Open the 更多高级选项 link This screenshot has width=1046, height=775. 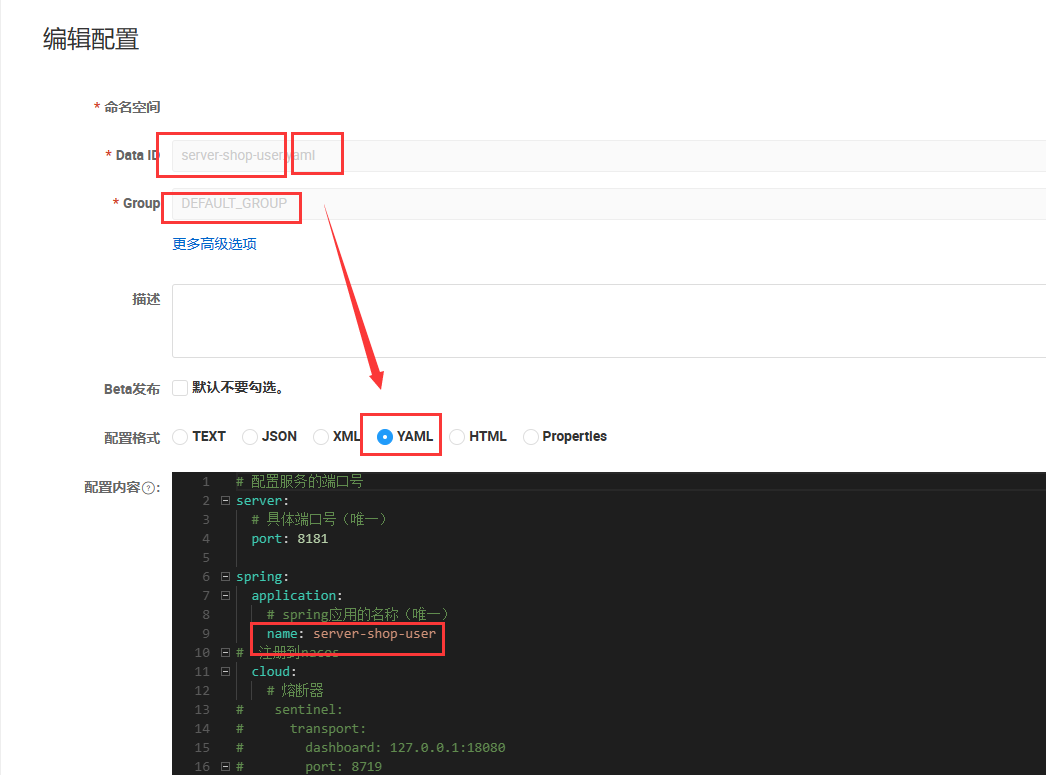coord(214,244)
